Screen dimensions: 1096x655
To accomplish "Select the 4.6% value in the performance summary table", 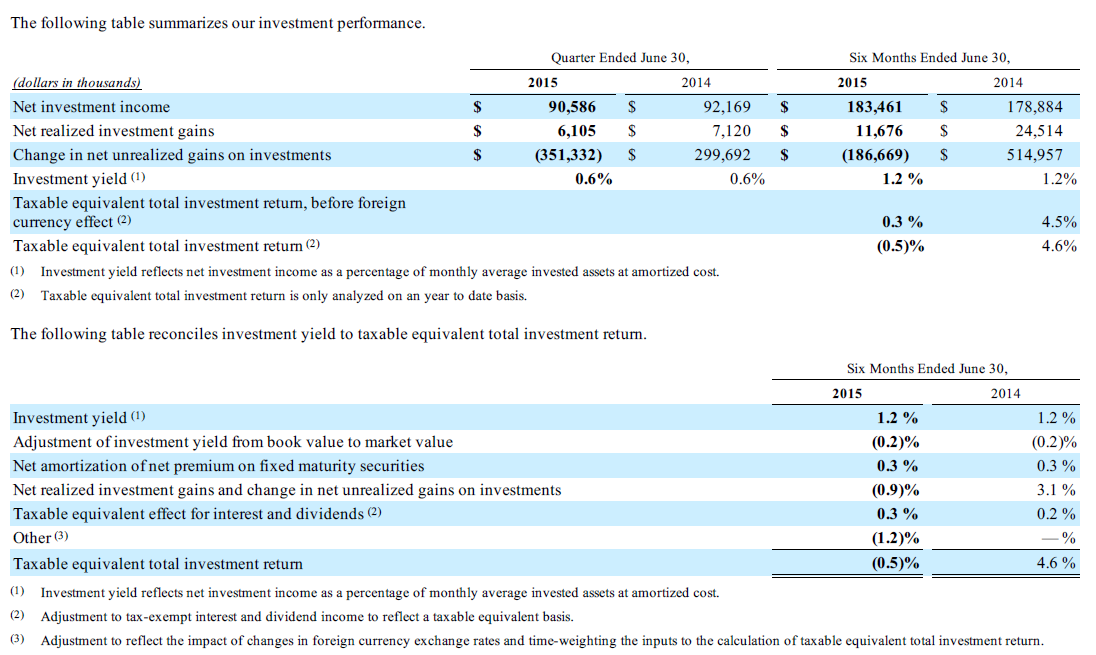I will [x=1059, y=246].
